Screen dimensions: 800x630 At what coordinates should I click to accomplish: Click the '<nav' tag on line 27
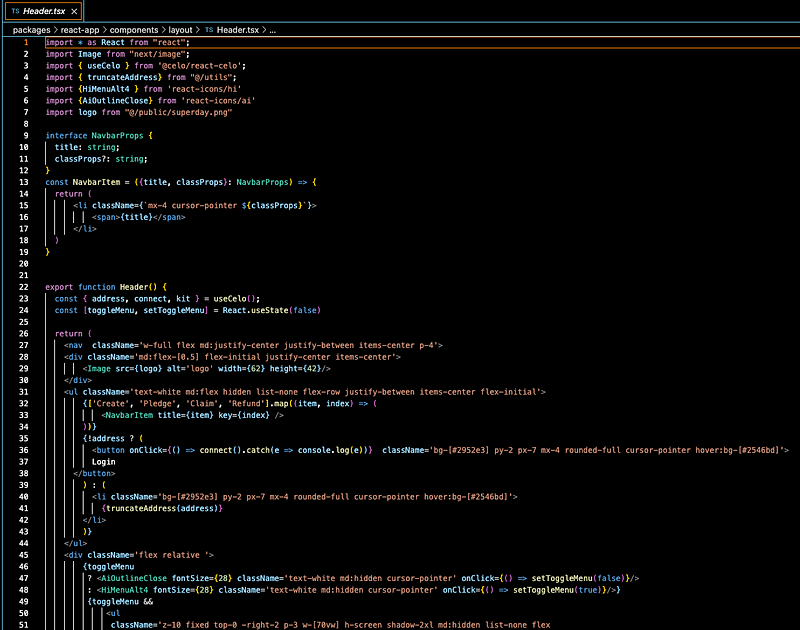click(x=73, y=345)
